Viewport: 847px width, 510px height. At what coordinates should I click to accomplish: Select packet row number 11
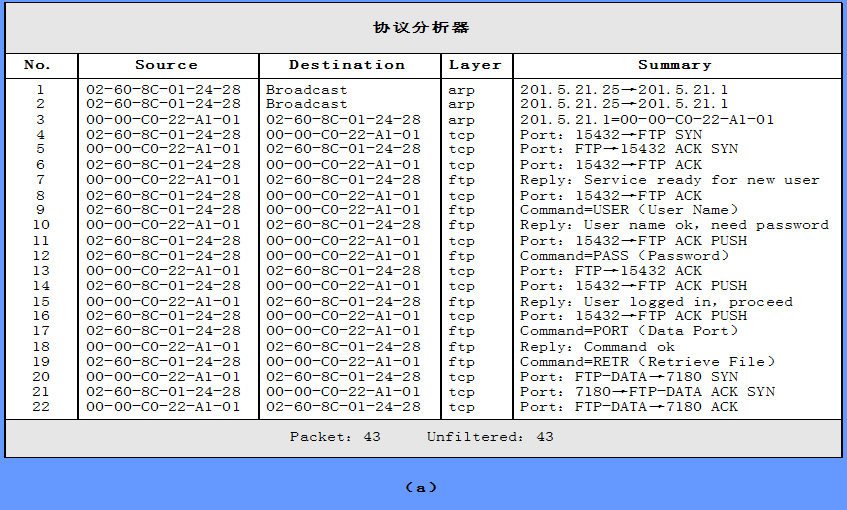41,240
